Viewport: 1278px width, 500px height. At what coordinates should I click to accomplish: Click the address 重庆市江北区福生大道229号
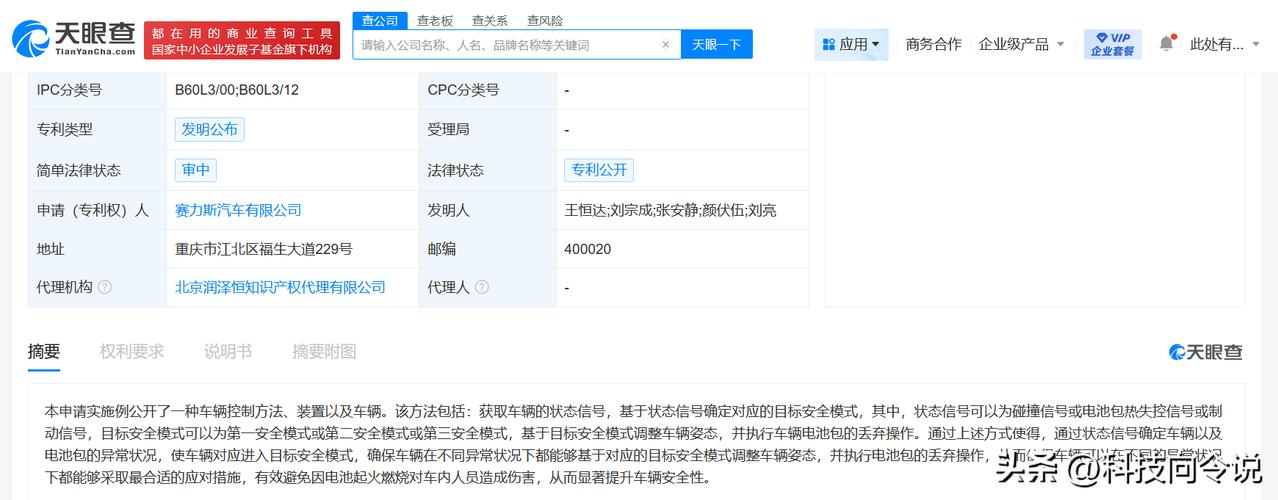(x=264, y=249)
